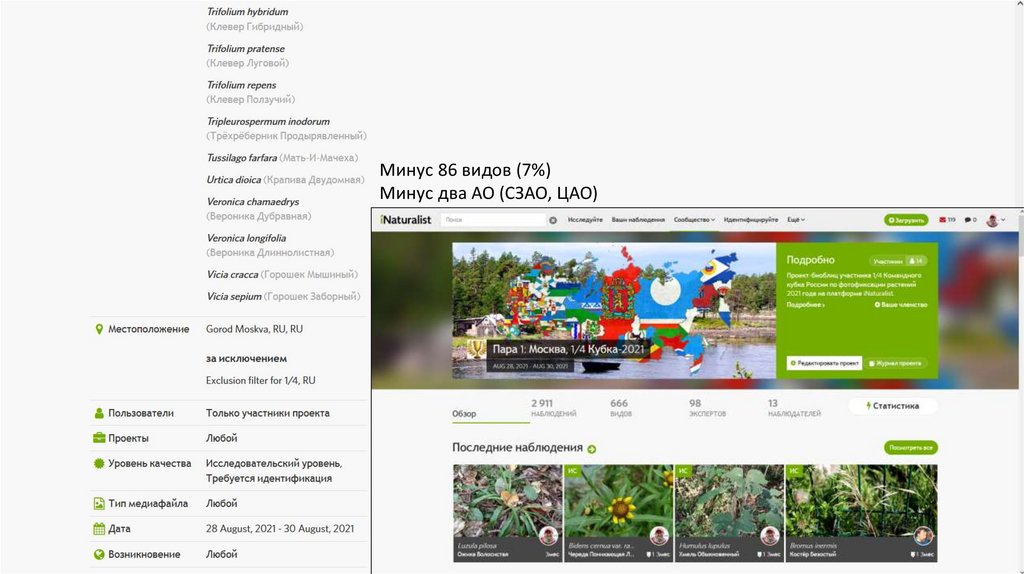
Task: Click the Участники members badge
Action: pos(898,261)
